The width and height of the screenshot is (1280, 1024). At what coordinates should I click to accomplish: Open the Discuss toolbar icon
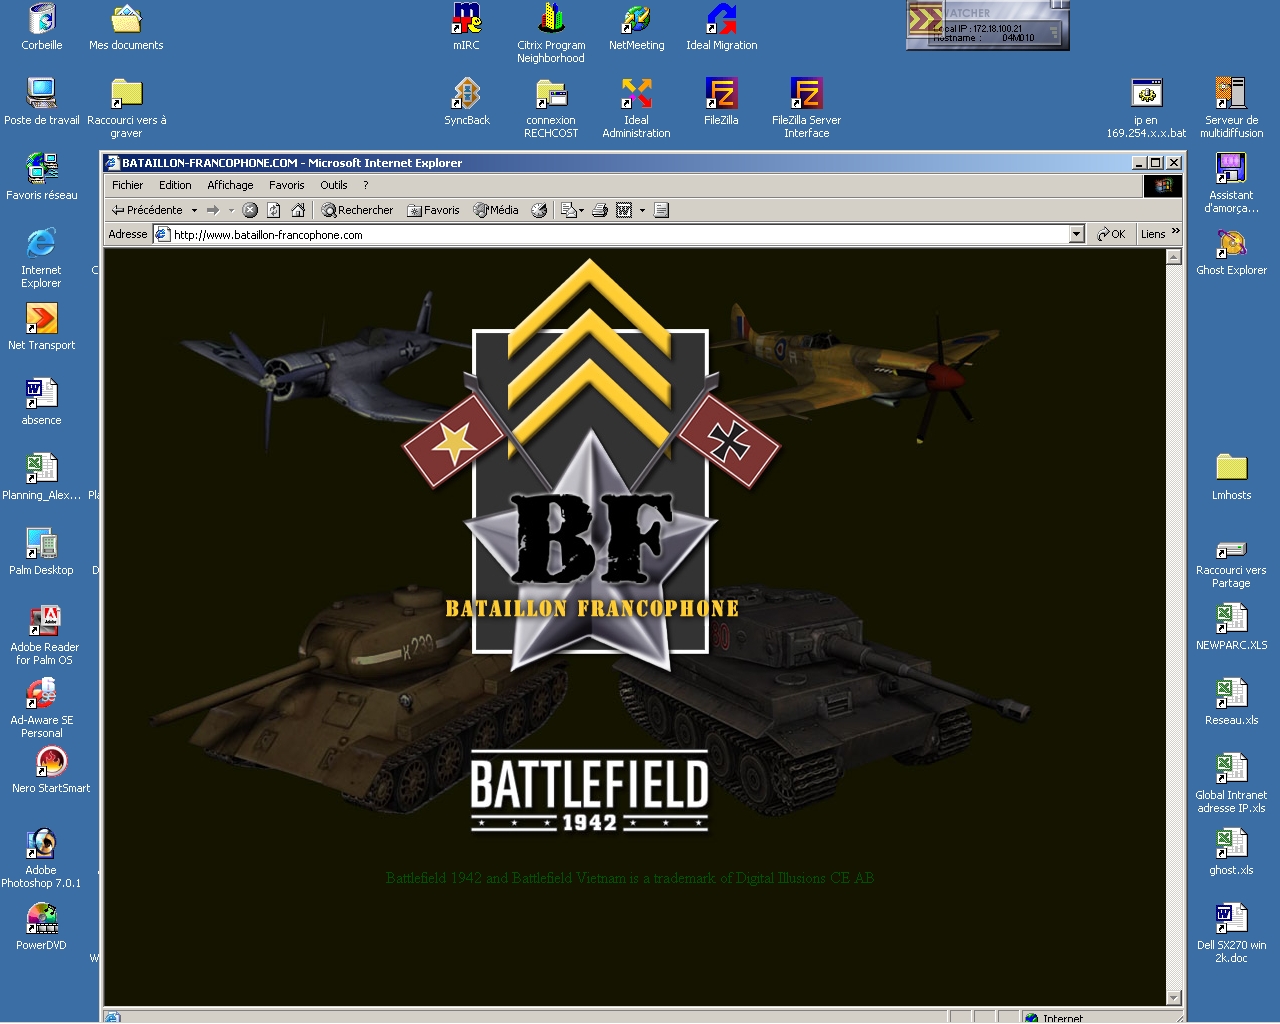(x=661, y=210)
